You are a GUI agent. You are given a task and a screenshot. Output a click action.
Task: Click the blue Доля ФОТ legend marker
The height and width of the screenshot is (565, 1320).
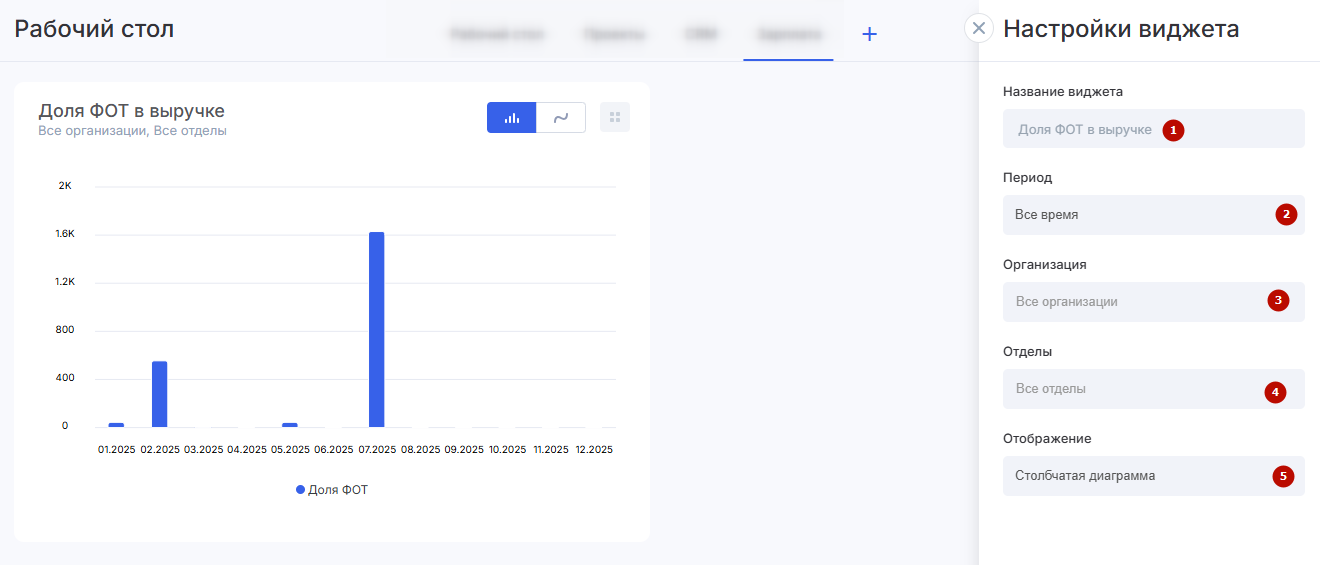click(x=300, y=490)
